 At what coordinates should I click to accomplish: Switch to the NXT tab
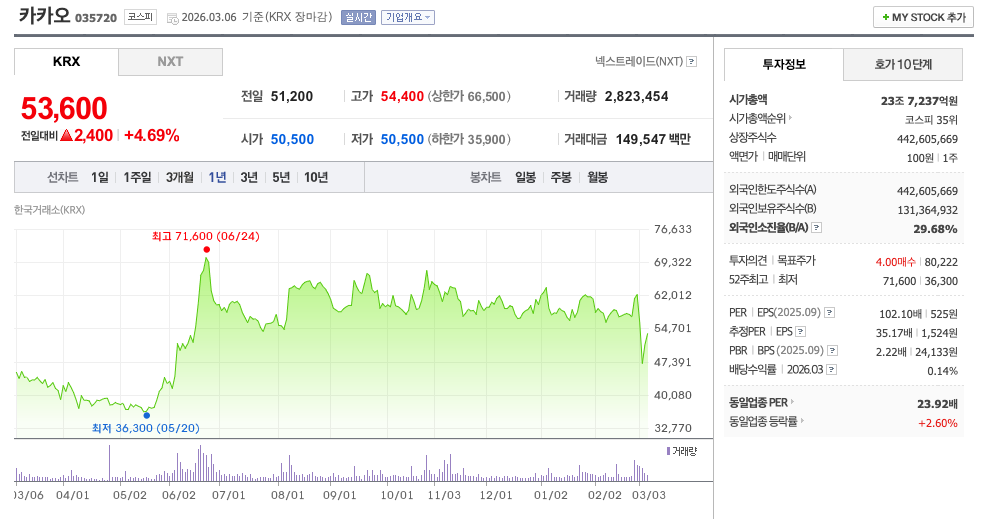tap(170, 61)
